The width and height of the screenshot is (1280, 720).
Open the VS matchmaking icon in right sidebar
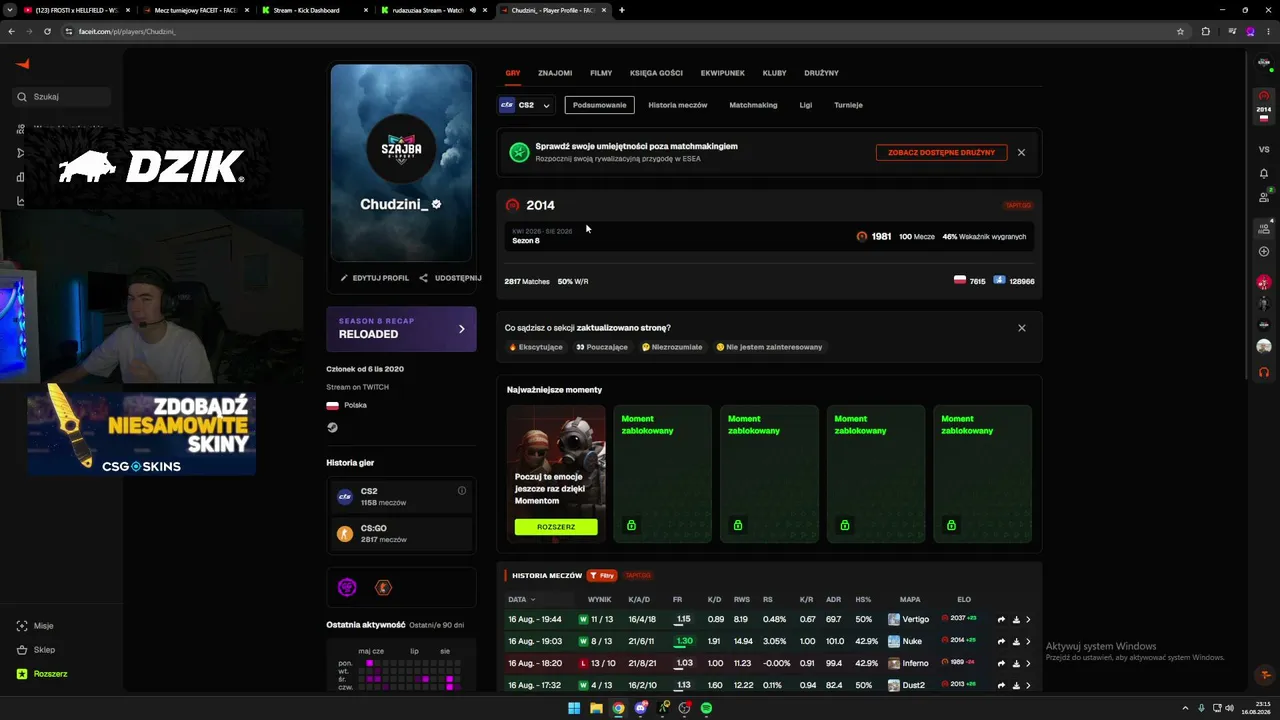click(x=1264, y=149)
